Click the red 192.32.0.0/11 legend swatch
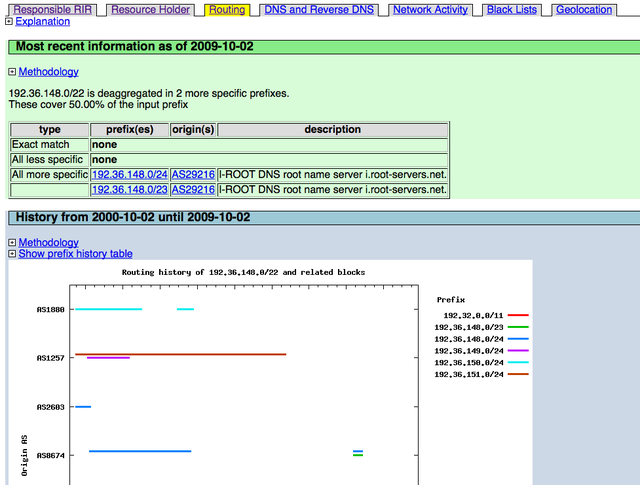640x485 pixels. [x=518, y=315]
